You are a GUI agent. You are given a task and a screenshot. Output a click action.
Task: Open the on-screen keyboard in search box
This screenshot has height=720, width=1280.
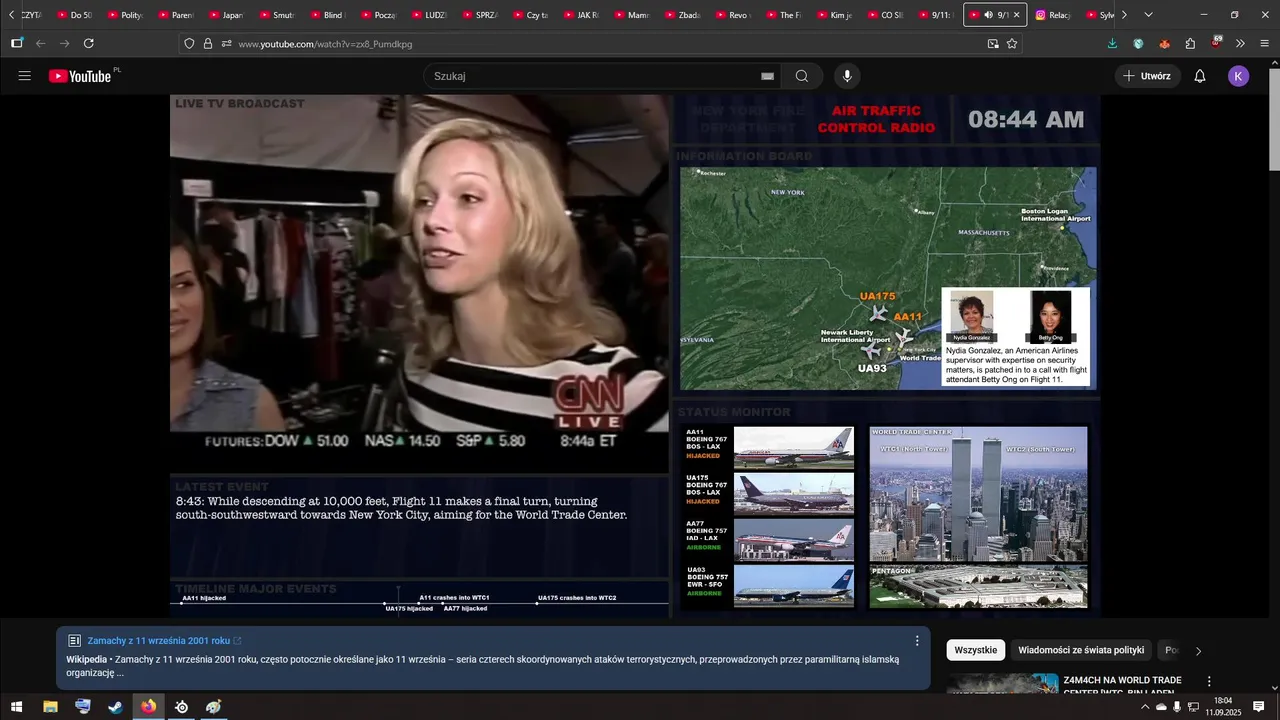click(767, 76)
